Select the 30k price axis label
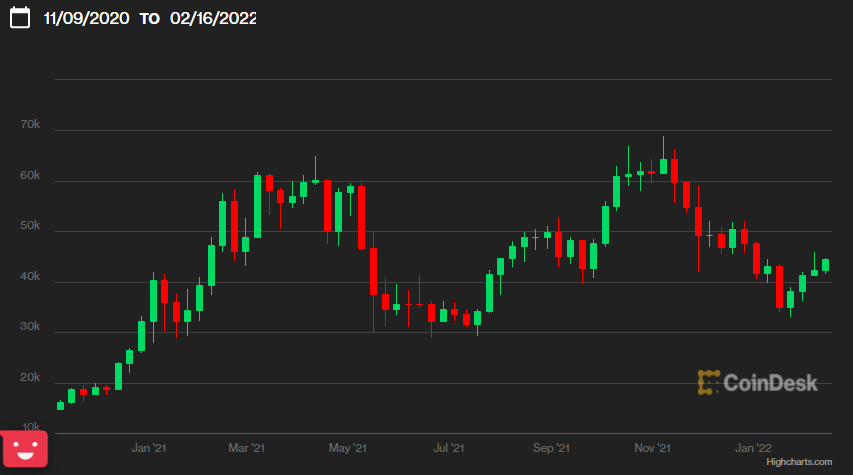 30,326
